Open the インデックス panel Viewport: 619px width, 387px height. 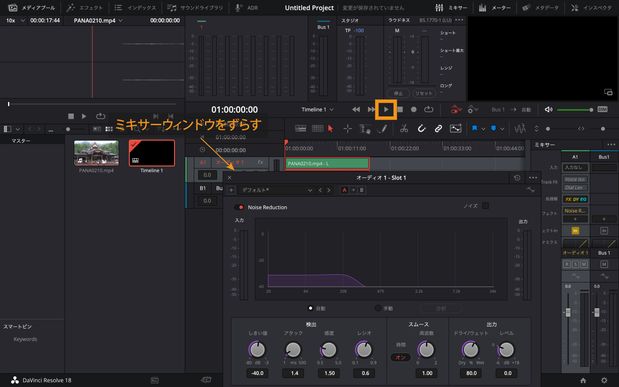135,8
